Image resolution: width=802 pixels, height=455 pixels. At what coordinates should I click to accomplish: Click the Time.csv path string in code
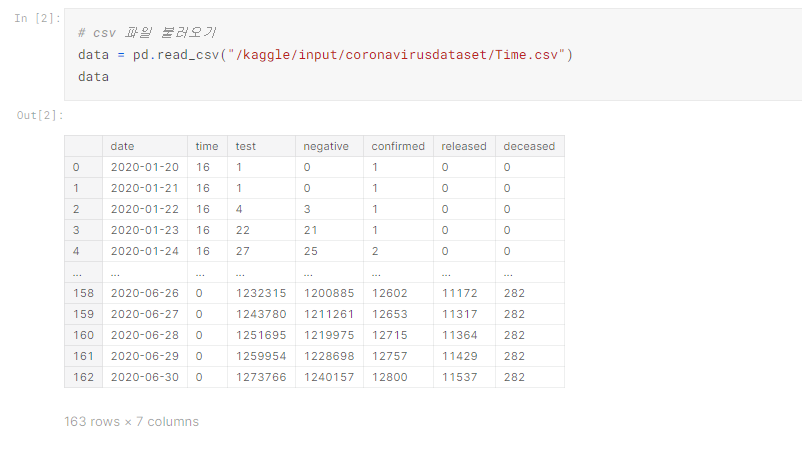tap(400, 55)
